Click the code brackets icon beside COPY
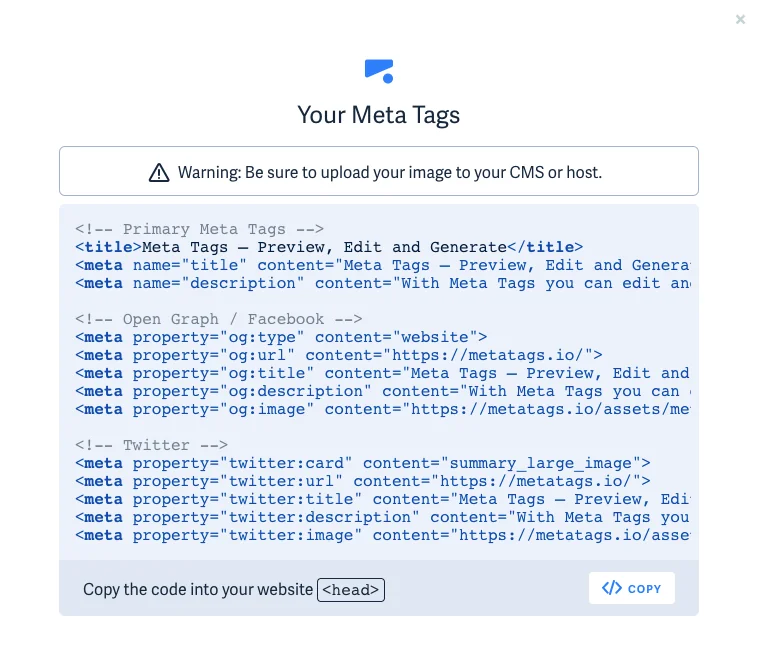 612,588
